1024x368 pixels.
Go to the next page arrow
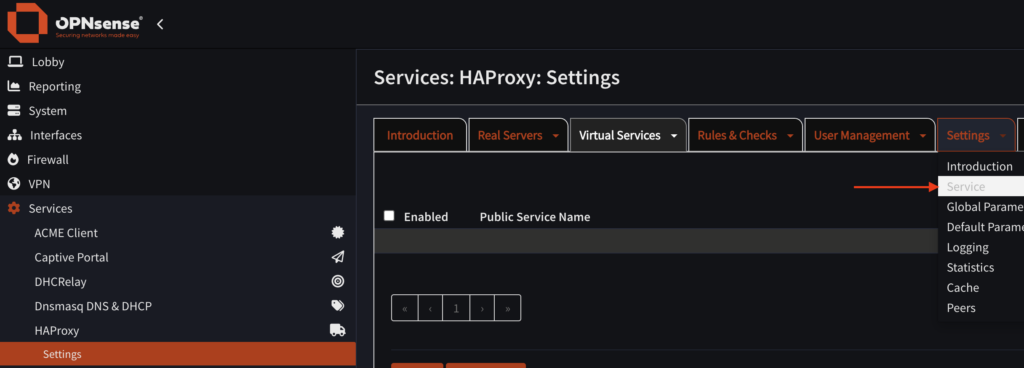click(482, 308)
